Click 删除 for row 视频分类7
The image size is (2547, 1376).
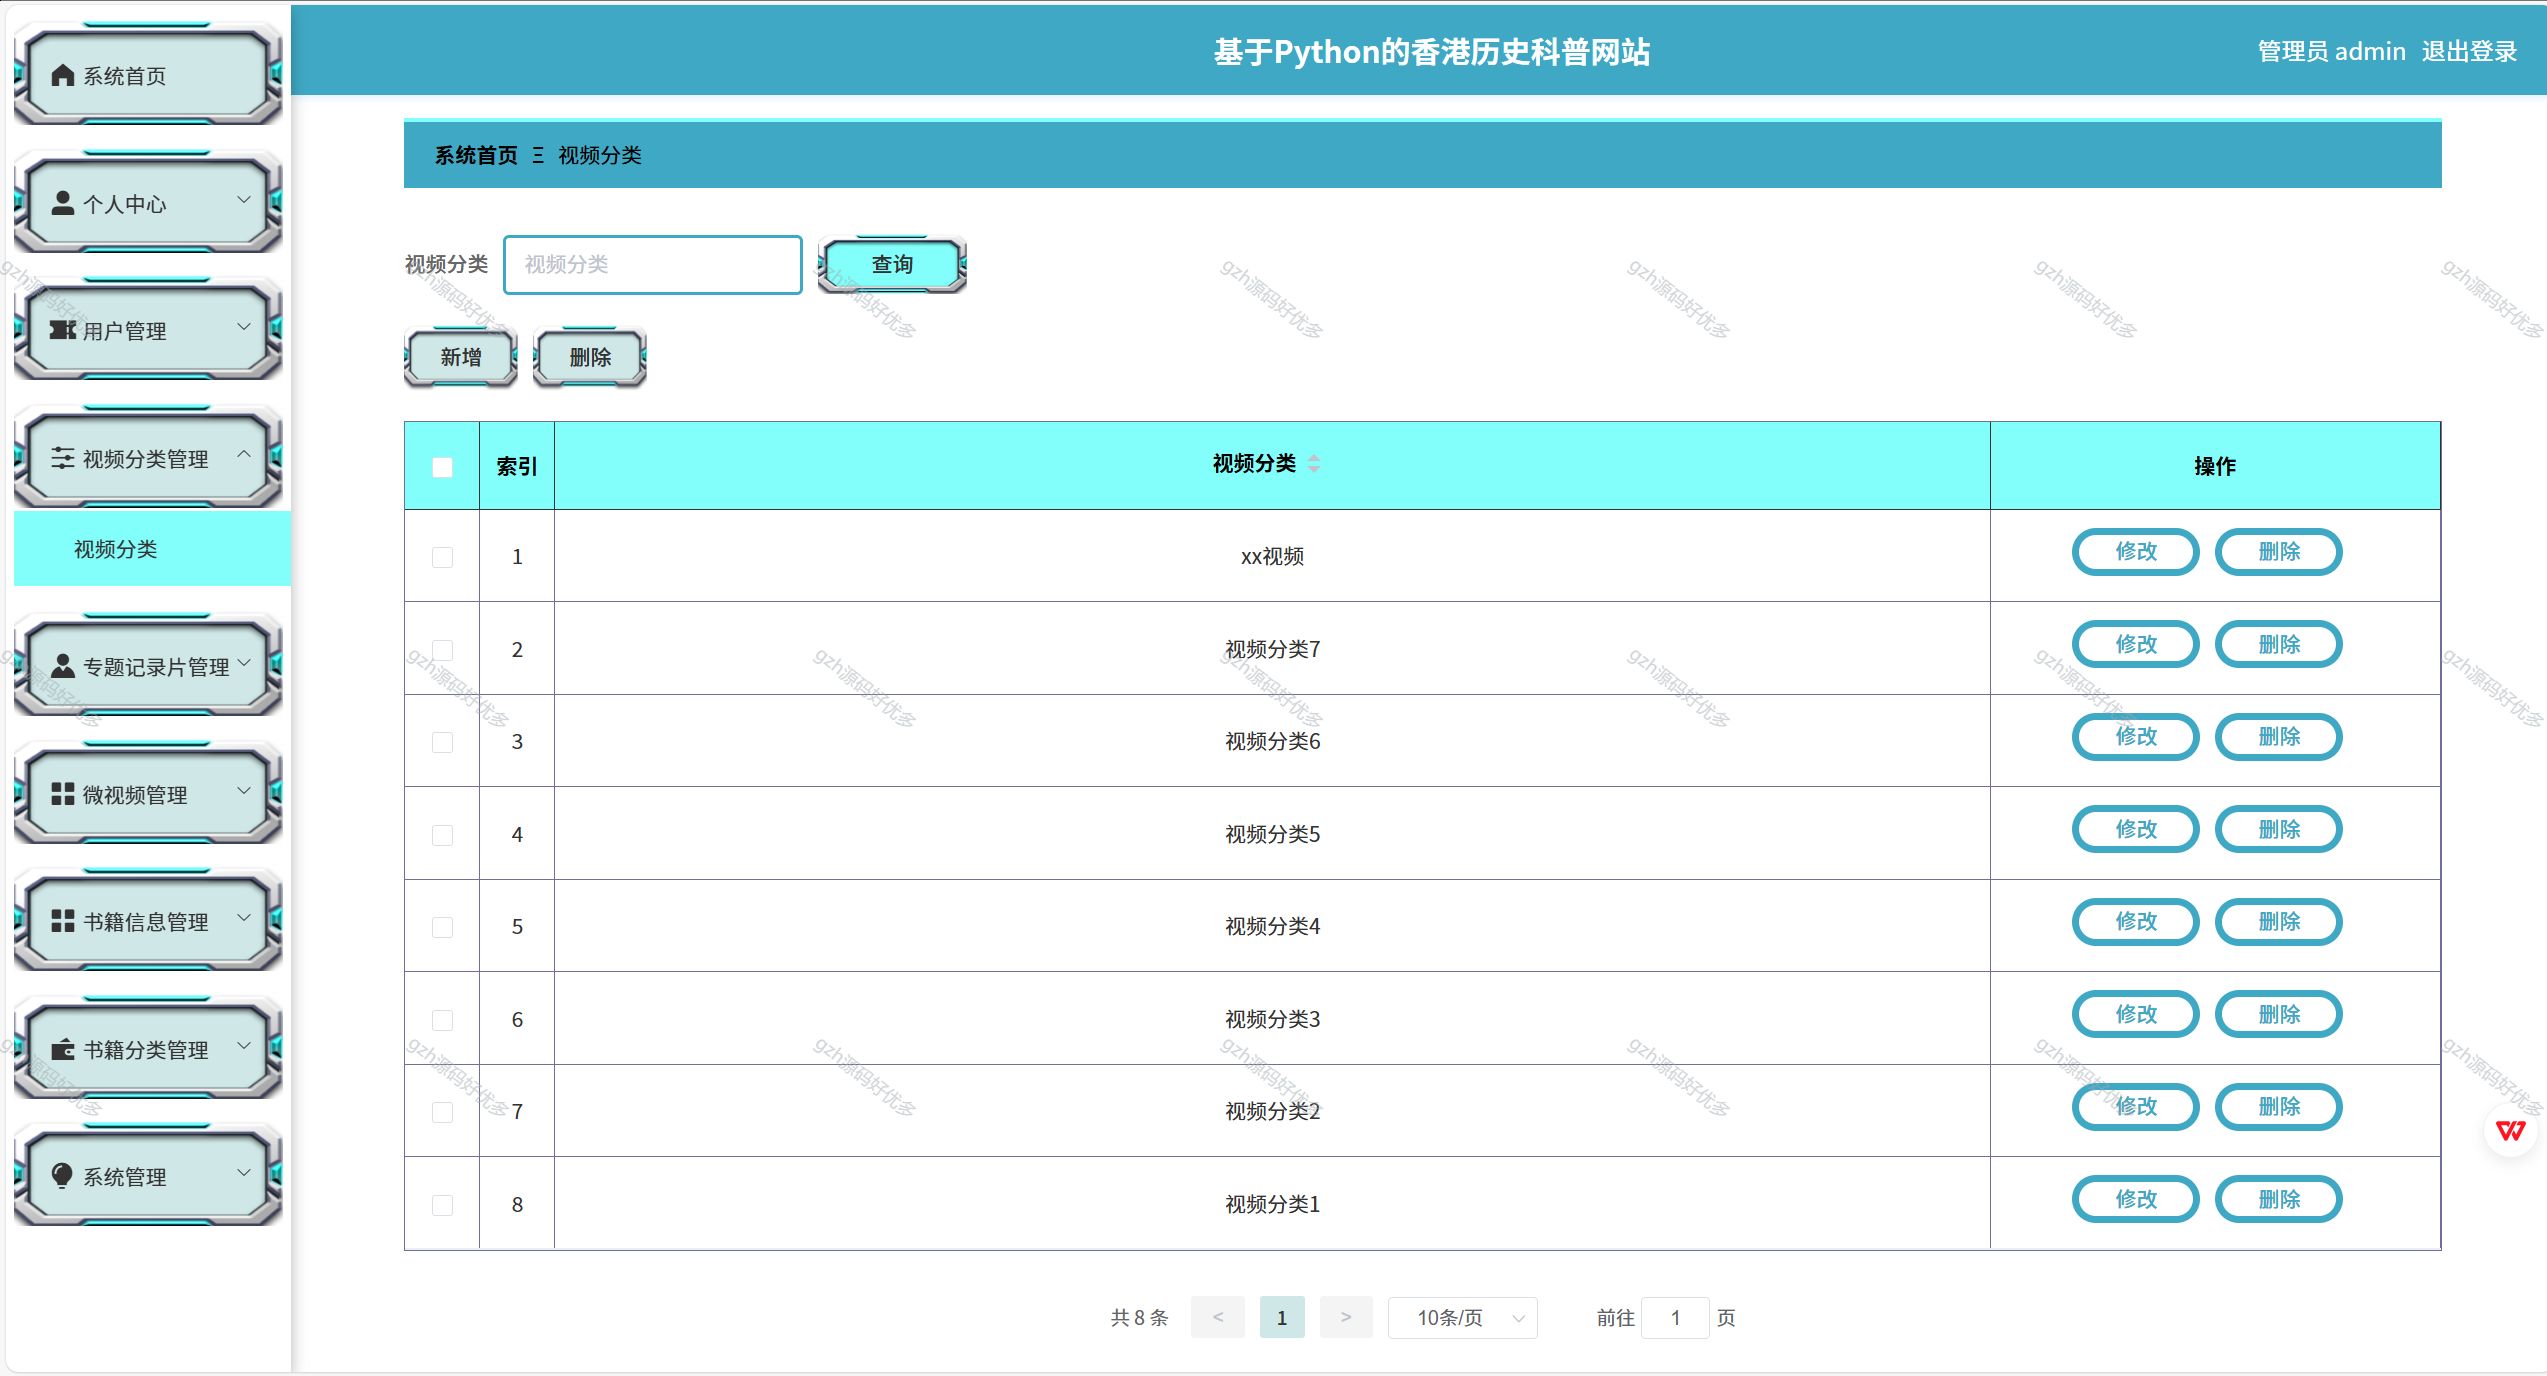point(2279,645)
